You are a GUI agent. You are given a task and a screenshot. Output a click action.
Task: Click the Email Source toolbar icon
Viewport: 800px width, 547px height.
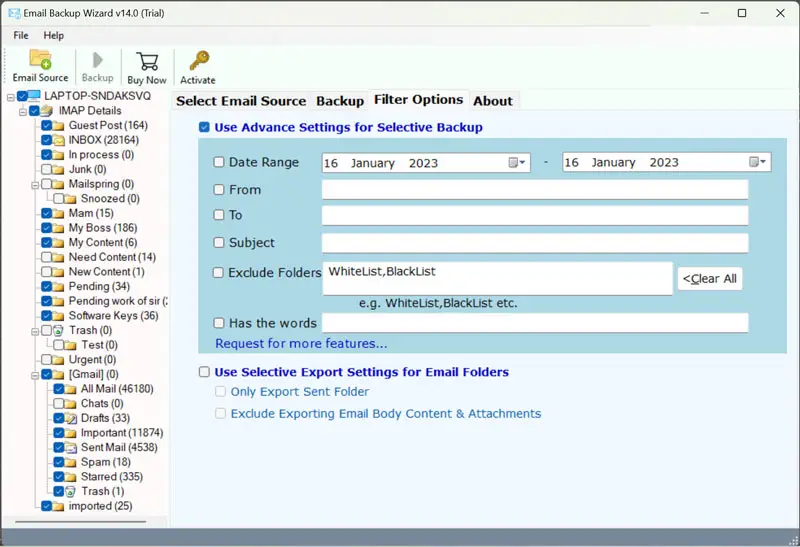pos(40,60)
